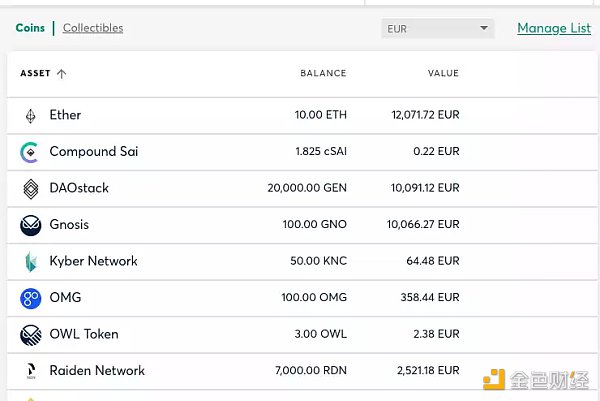Image resolution: width=600 pixels, height=401 pixels.
Task: Click the Kyber Network 64.48 EUR value
Action: pos(434,261)
